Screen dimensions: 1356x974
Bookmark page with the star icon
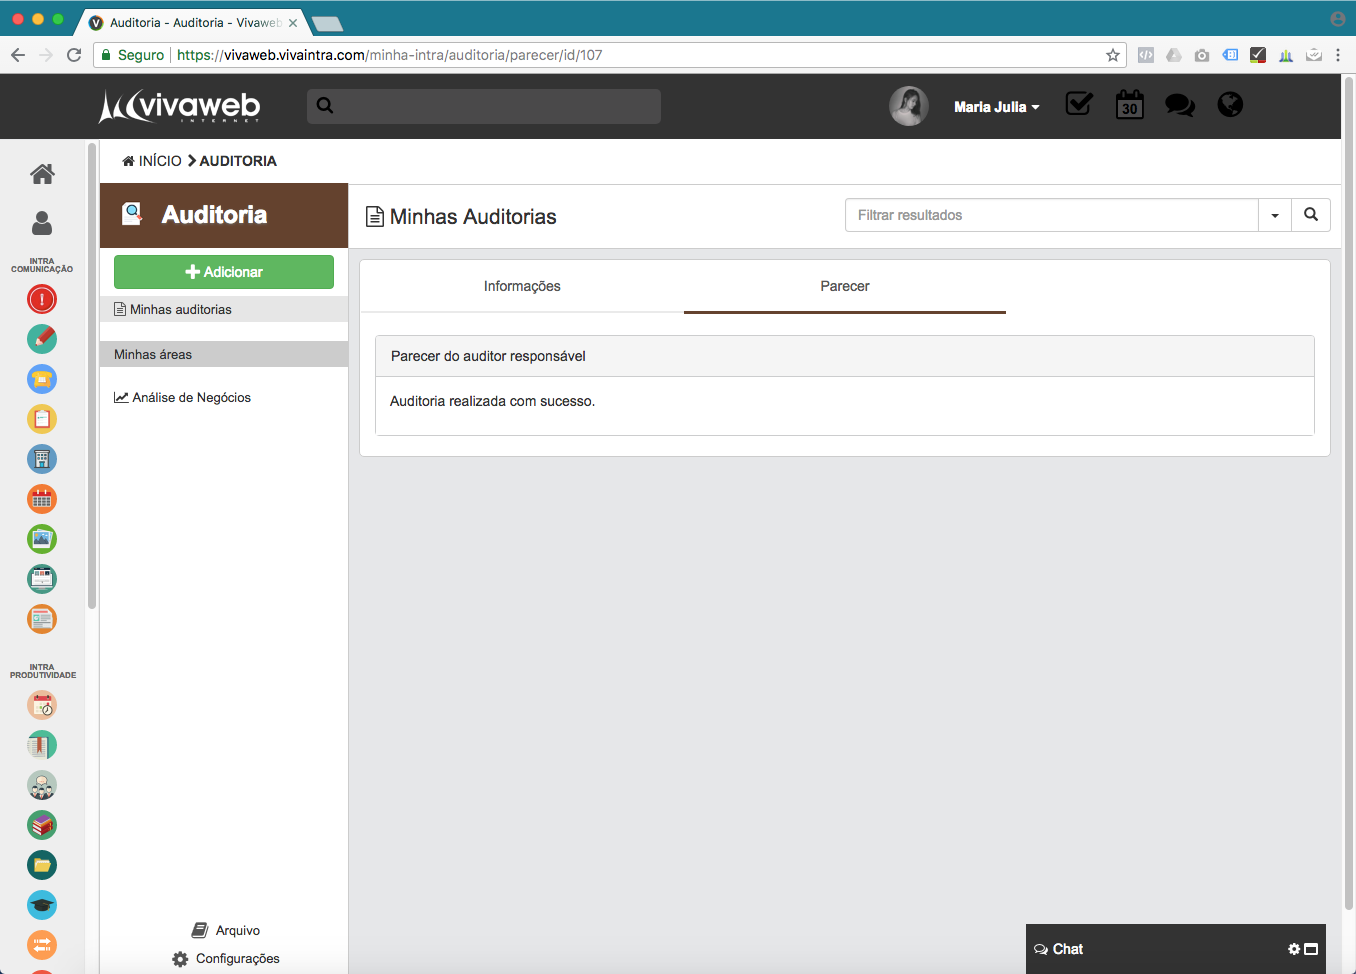click(1112, 55)
